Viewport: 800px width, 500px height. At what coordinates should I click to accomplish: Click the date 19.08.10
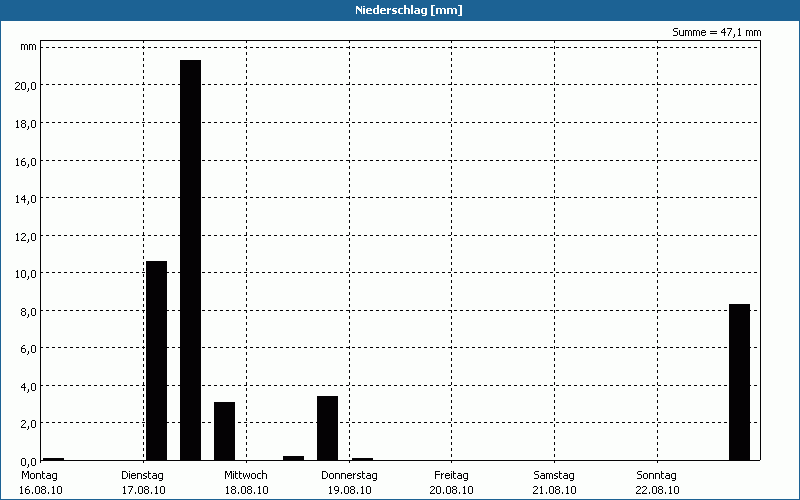(x=349, y=490)
